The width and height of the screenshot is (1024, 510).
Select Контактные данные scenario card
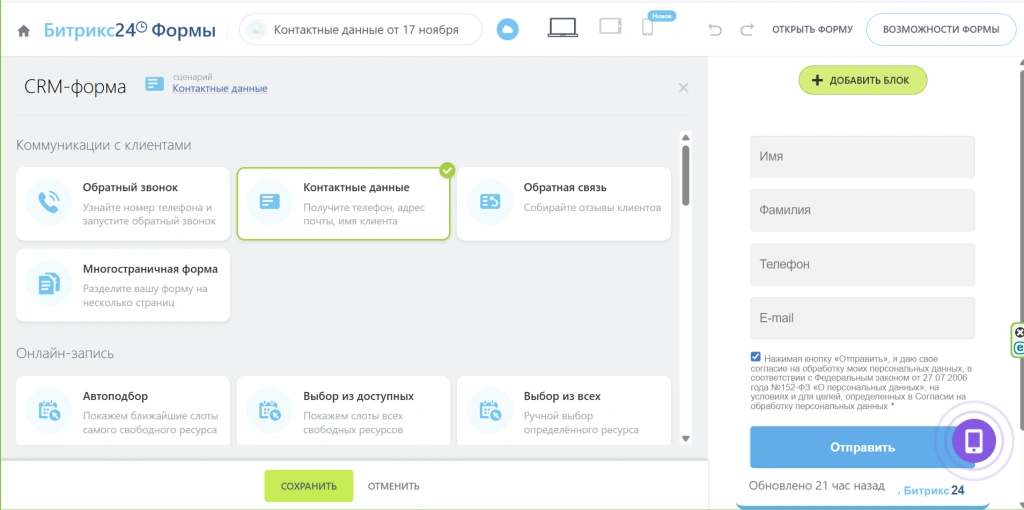[x=344, y=204]
